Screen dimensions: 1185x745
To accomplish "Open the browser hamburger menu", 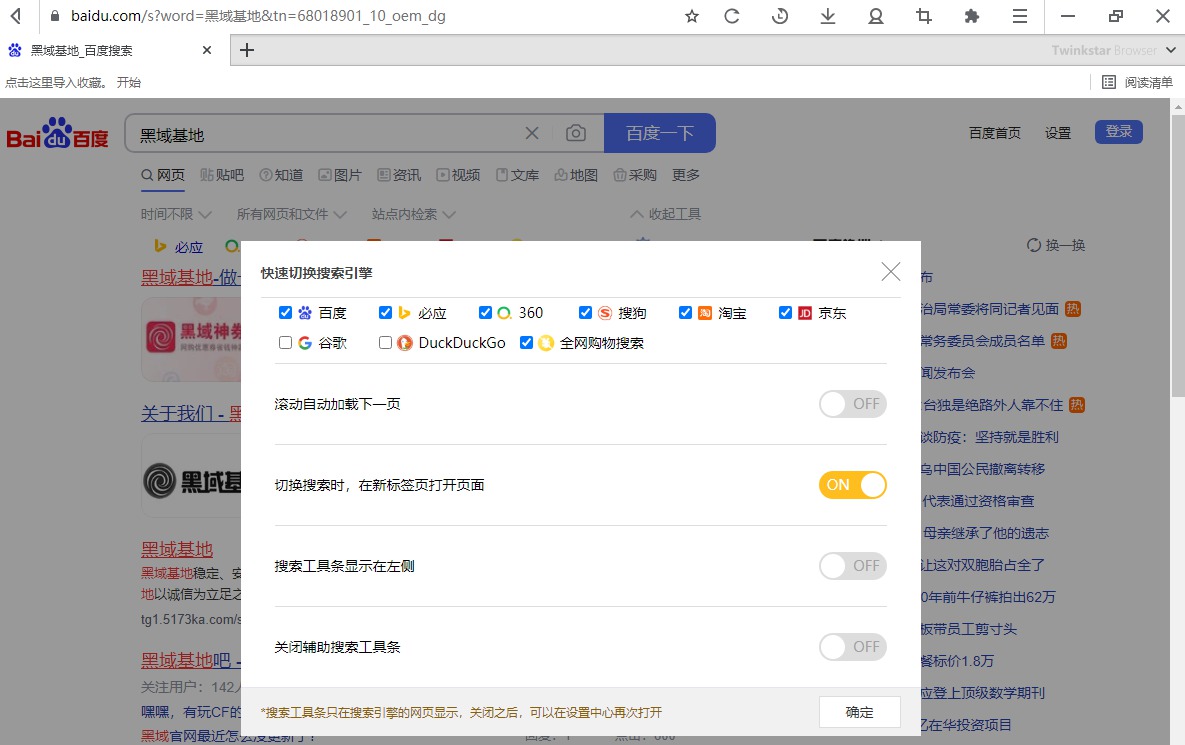I will tap(1019, 16).
